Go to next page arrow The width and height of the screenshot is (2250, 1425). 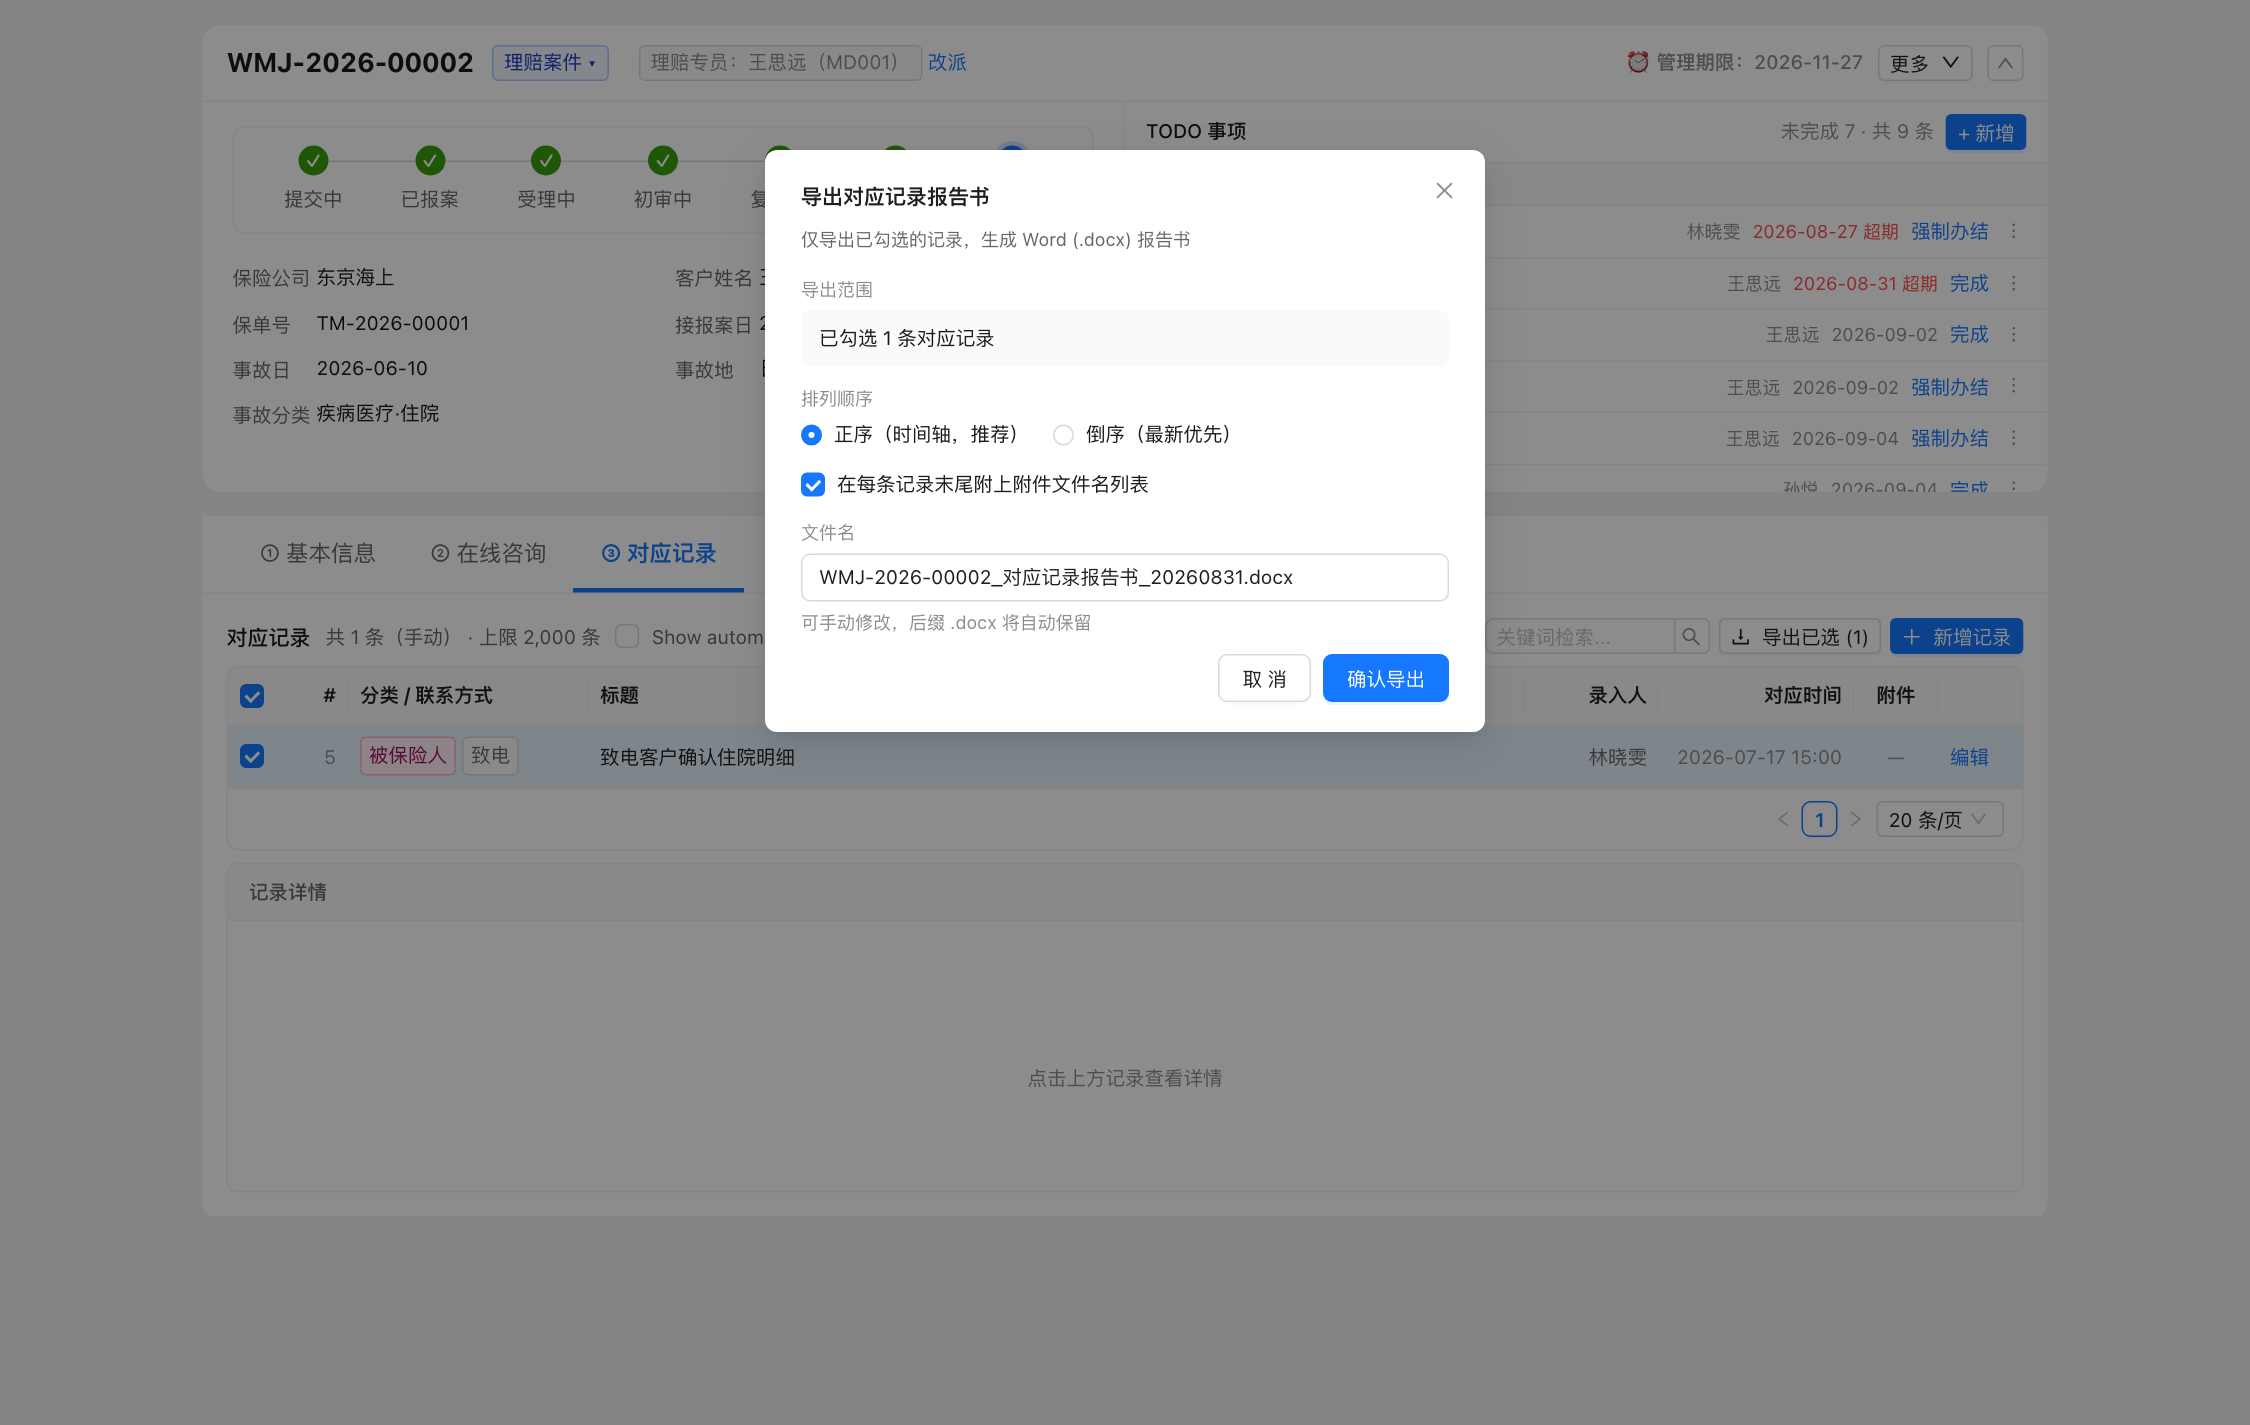(1856, 820)
